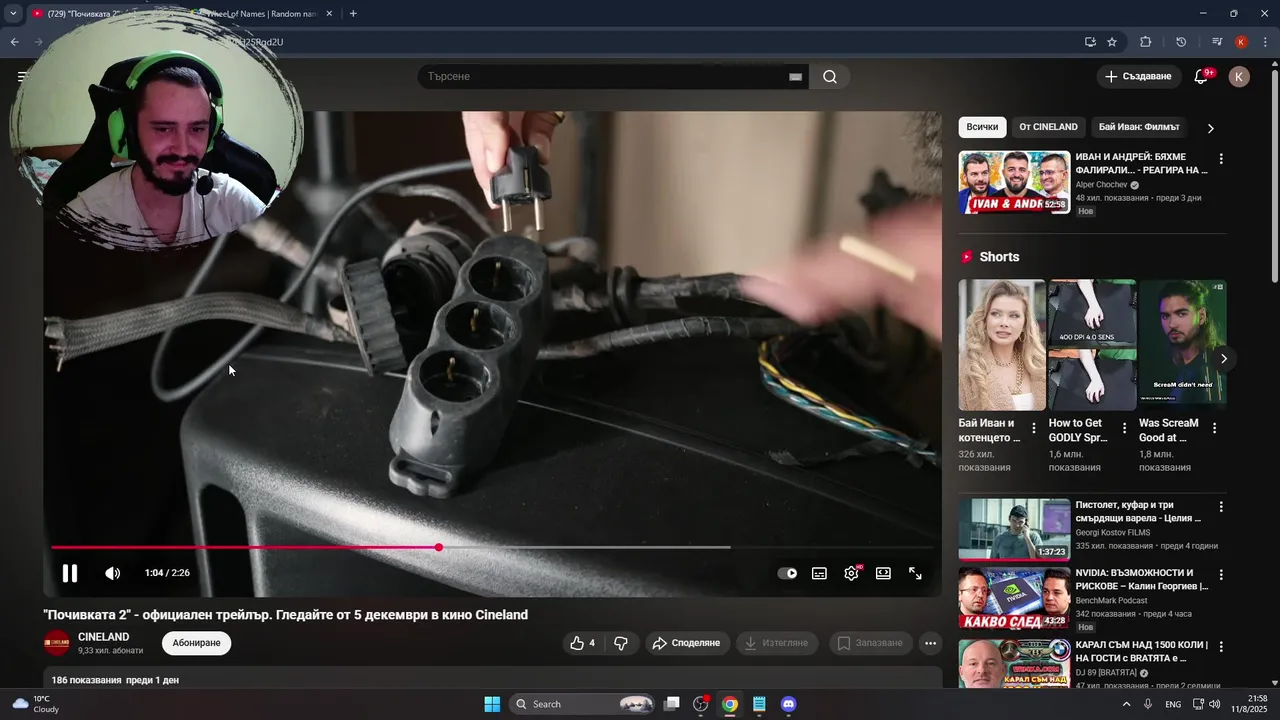Show hidden system tray icons
This screenshot has height=720, width=1280.
tap(1127, 704)
